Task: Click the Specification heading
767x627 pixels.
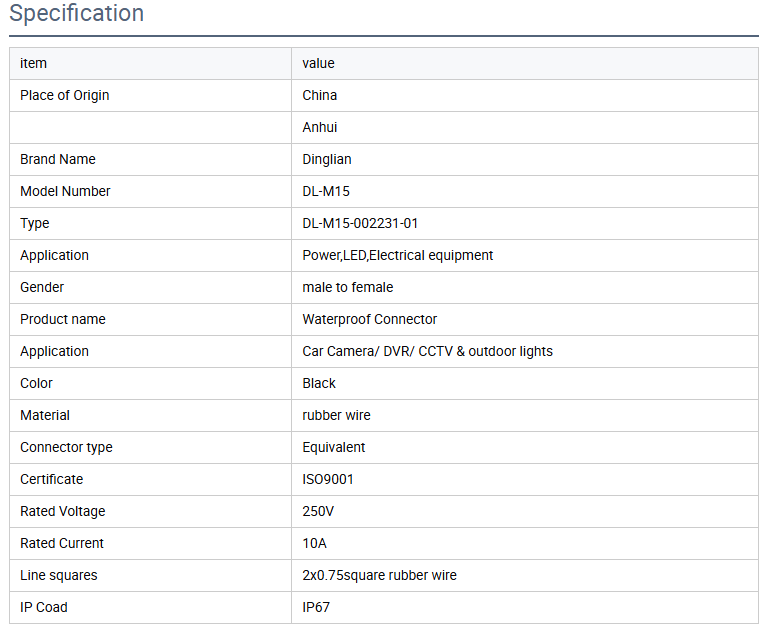Action: 76,14
